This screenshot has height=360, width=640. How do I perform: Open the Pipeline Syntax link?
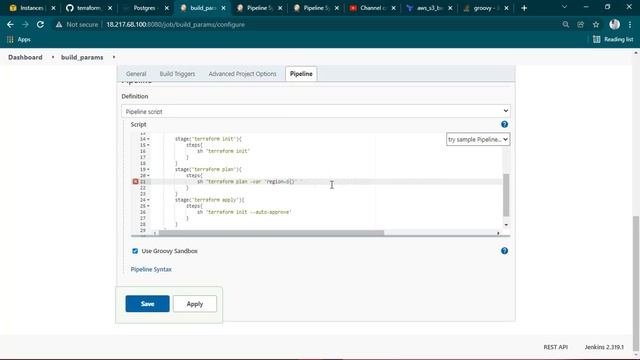tap(151, 269)
